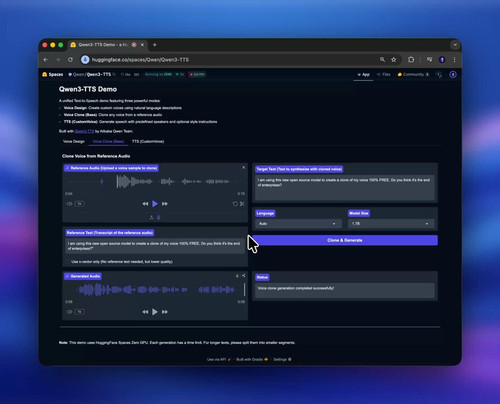Switch to the Voice Design tab
Screen dimensions: 500x404
click(74, 141)
